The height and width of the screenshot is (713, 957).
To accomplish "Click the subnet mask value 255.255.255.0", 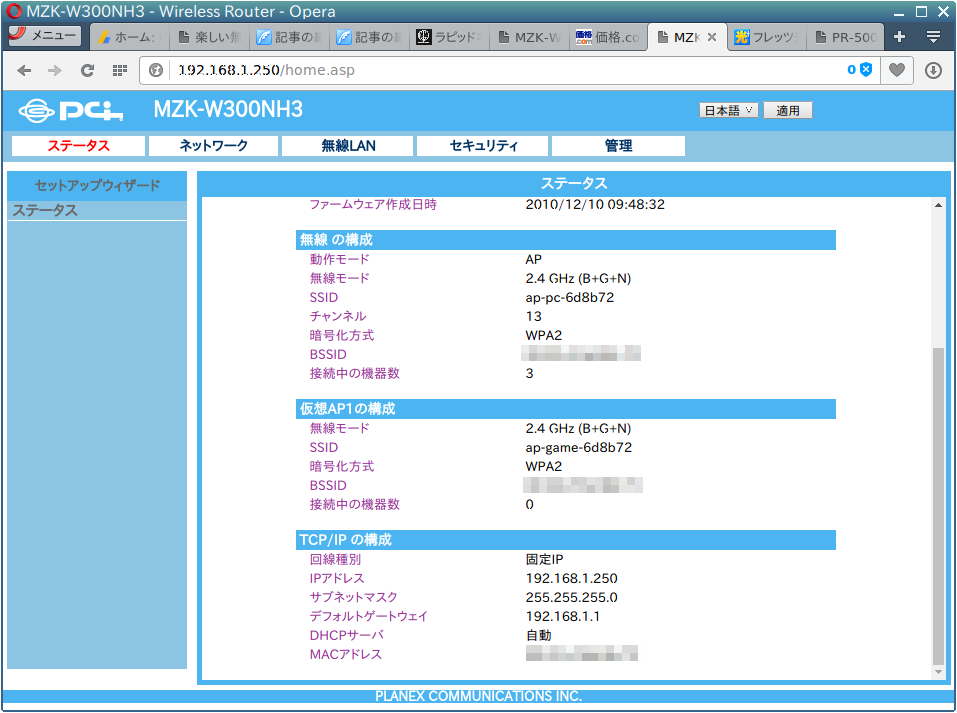I will (x=571, y=598).
